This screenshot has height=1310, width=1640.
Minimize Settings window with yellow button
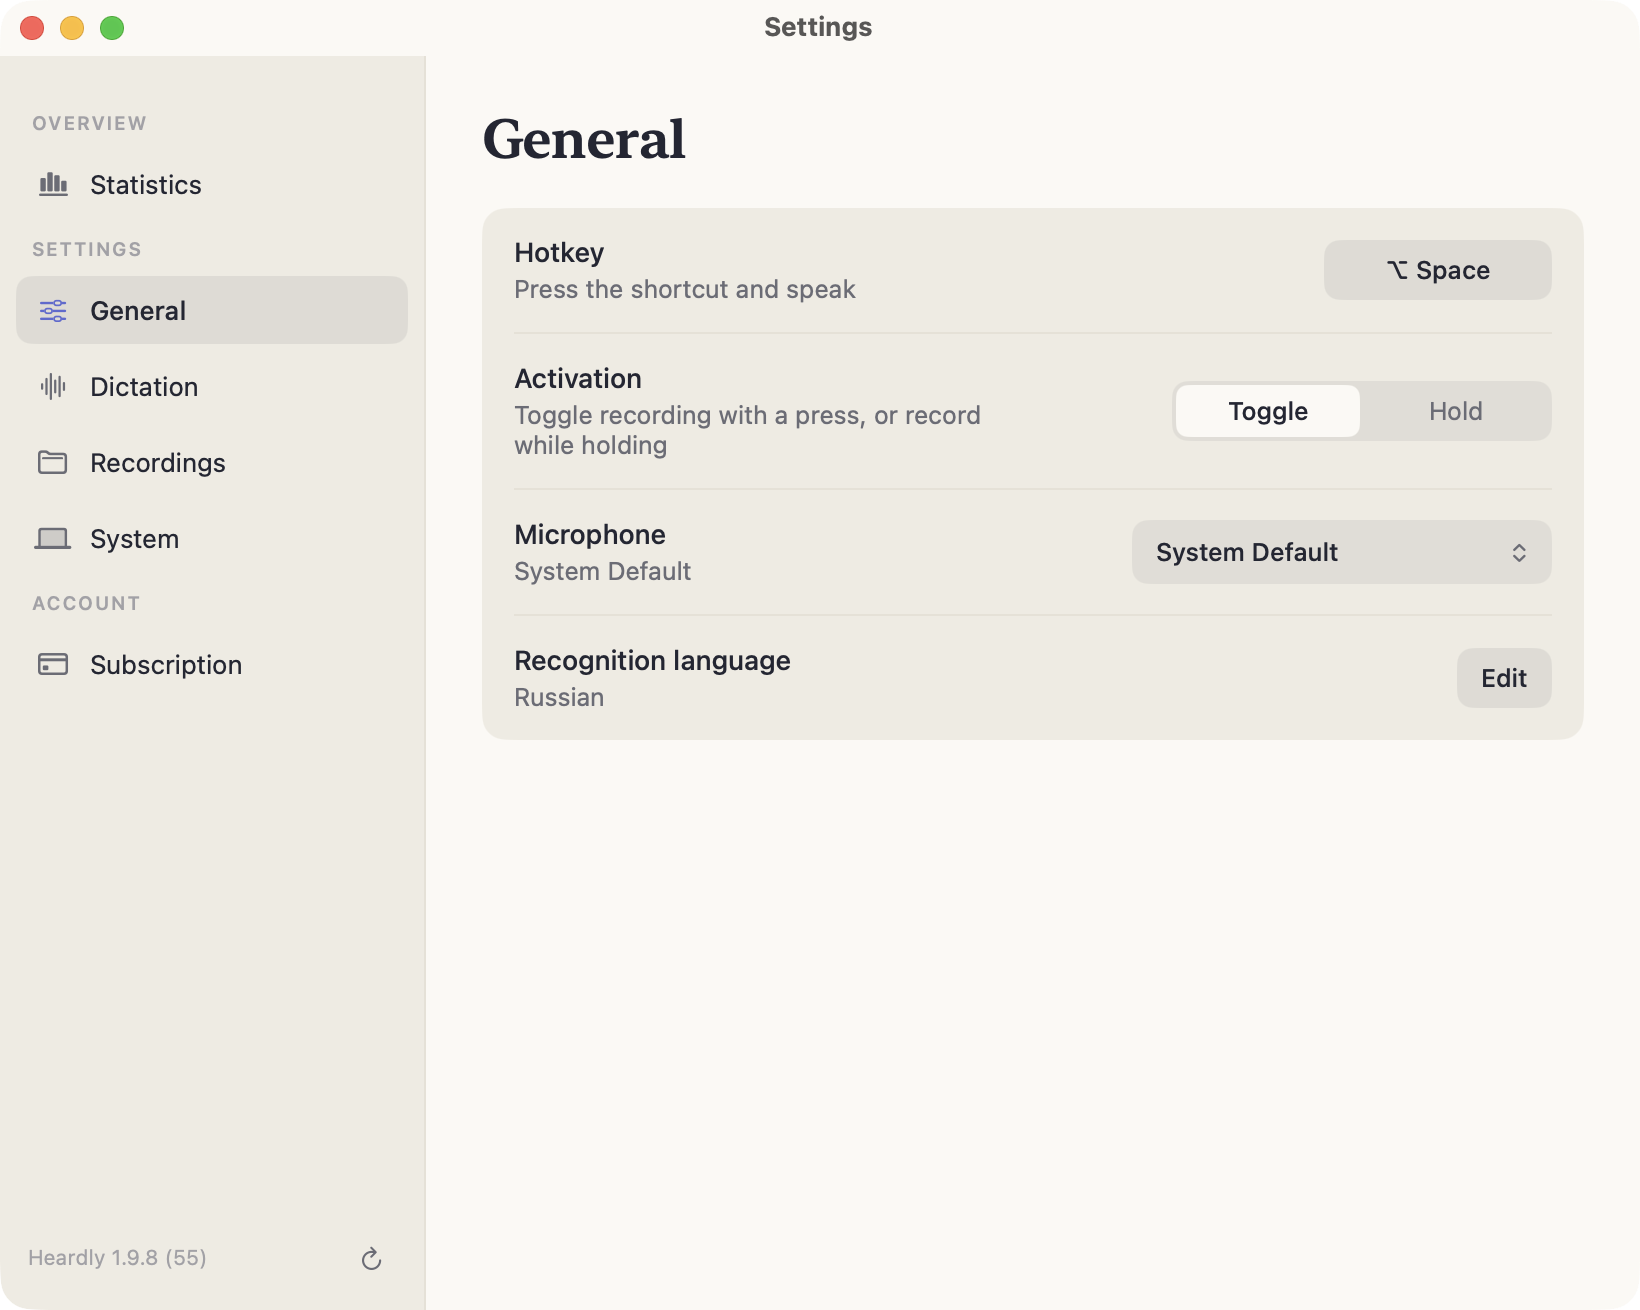pos(72,28)
